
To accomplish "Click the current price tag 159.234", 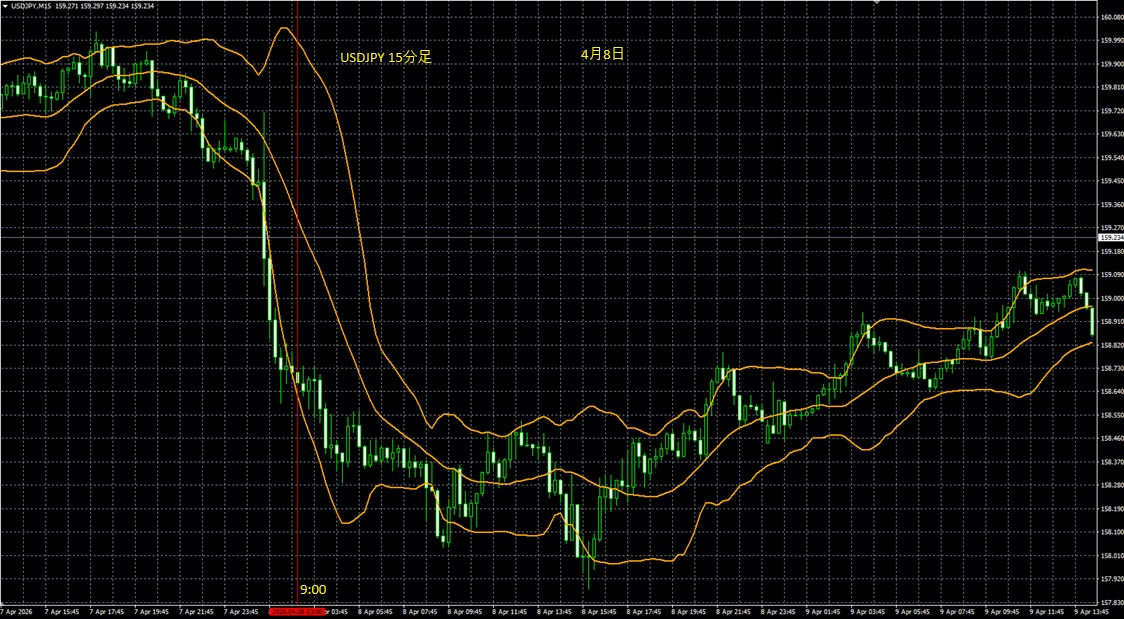I will pyautogui.click(x=1110, y=238).
